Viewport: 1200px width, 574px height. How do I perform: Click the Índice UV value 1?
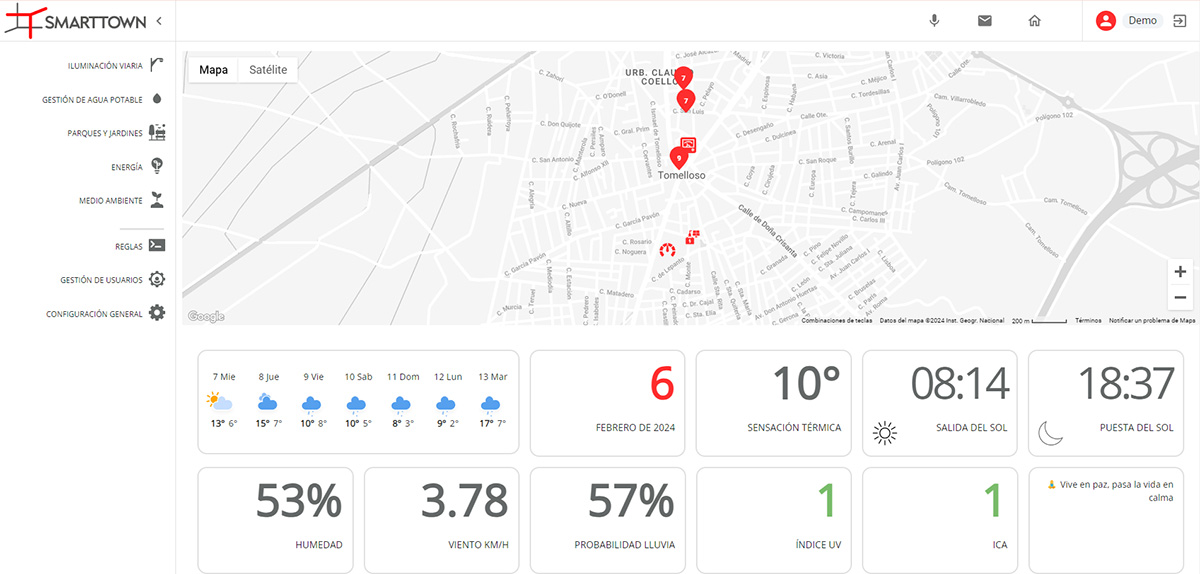pos(826,501)
